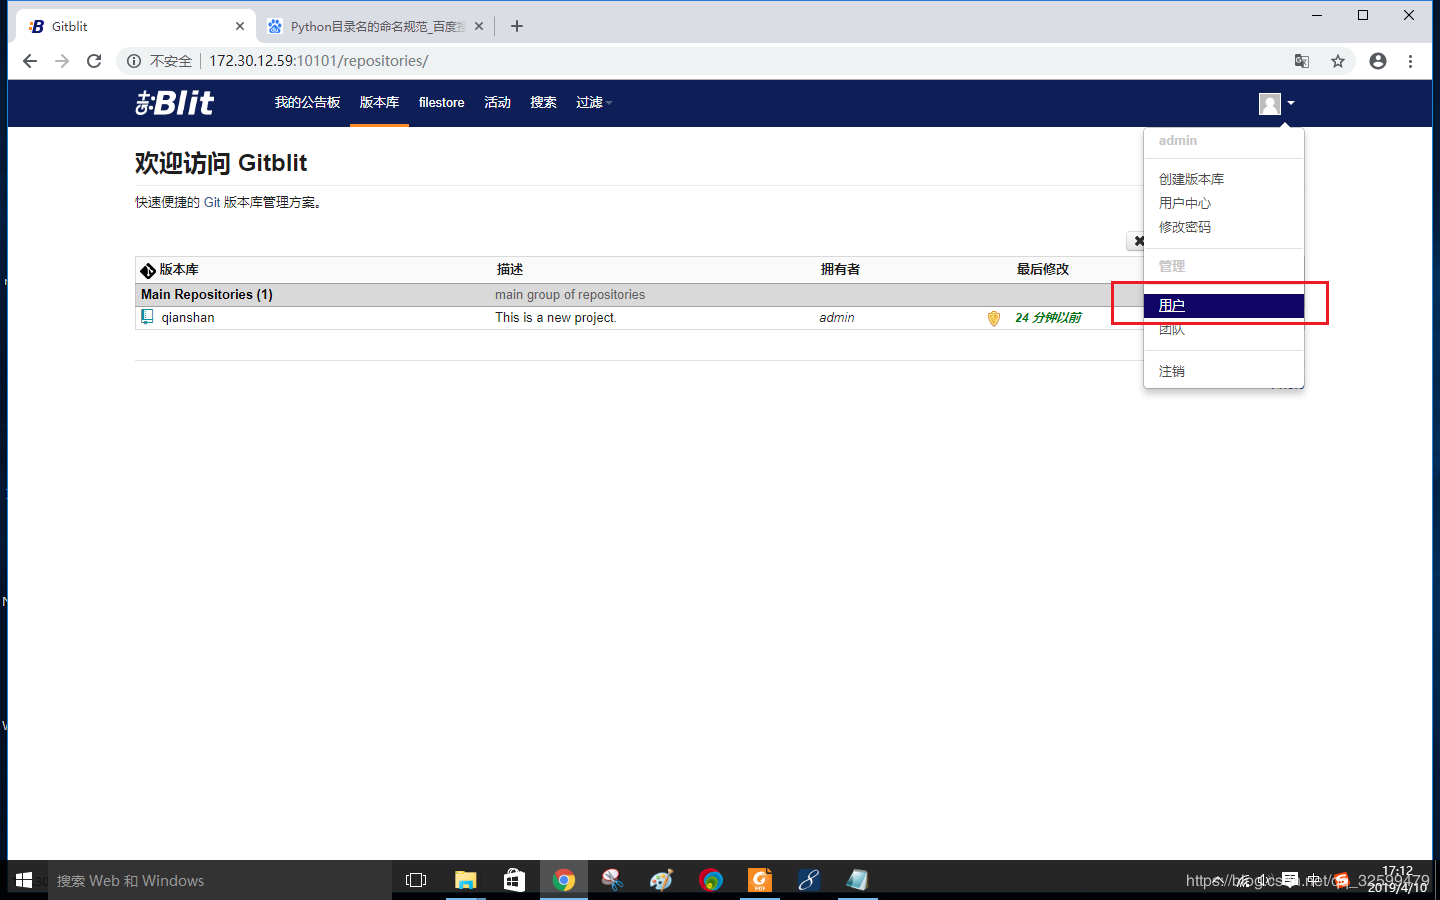Expand the 过滤 filter dropdown
This screenshot has height=900, width=1440.
tap(593, 102)
